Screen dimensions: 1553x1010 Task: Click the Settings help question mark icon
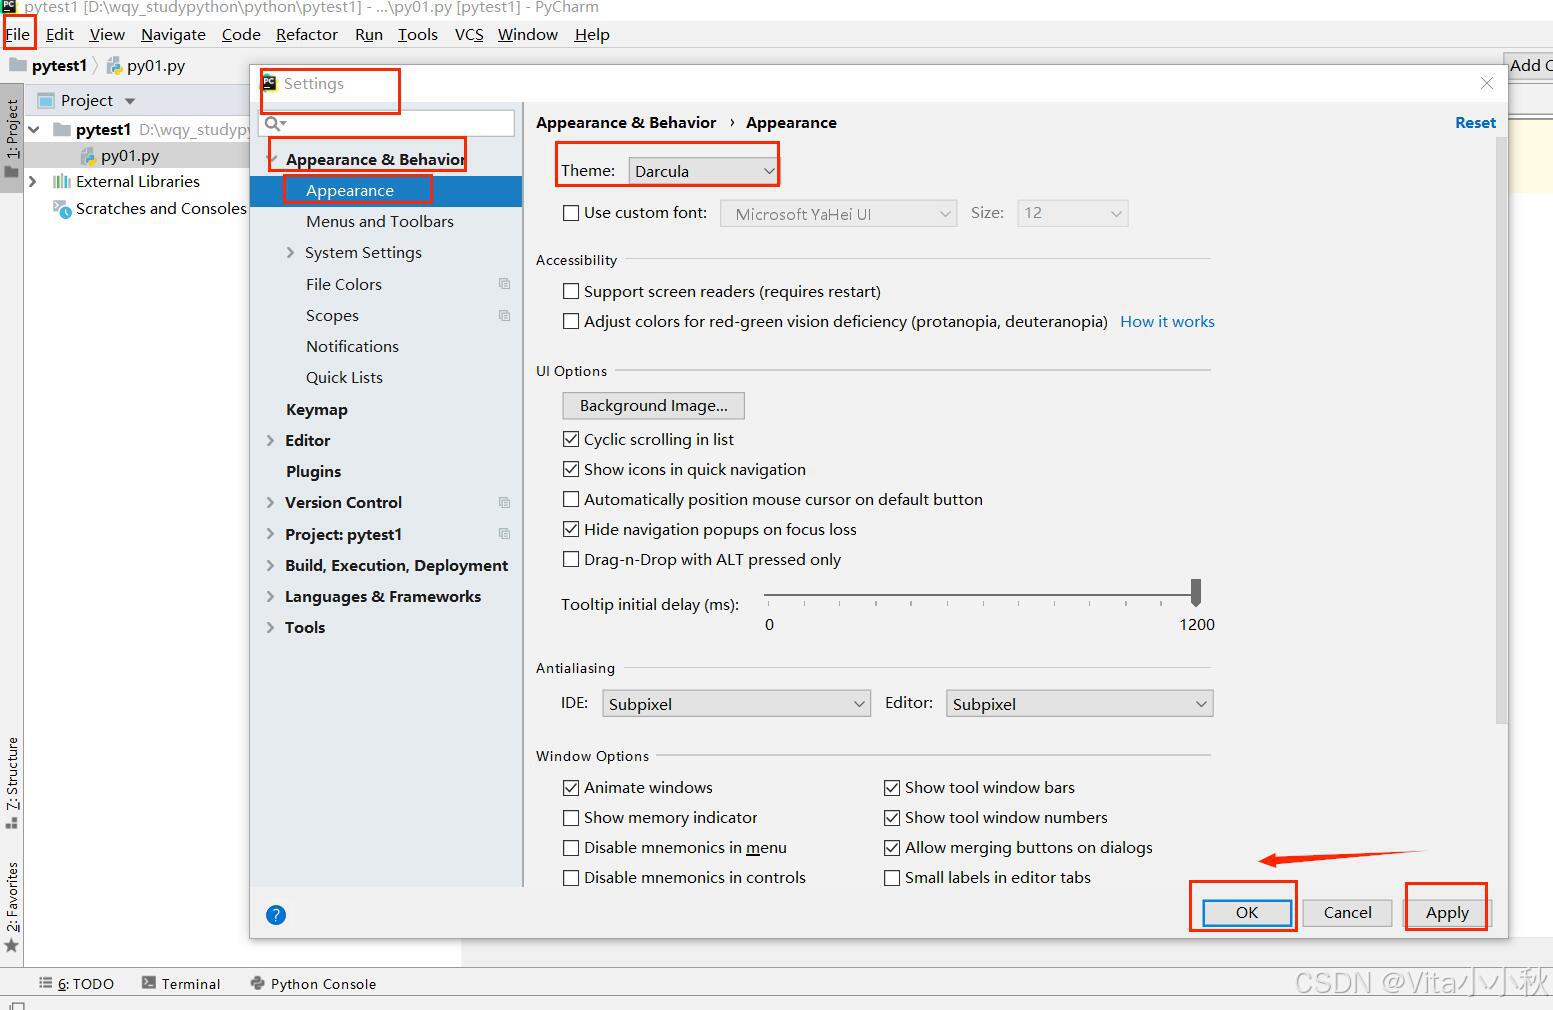(x=276, y=915)
